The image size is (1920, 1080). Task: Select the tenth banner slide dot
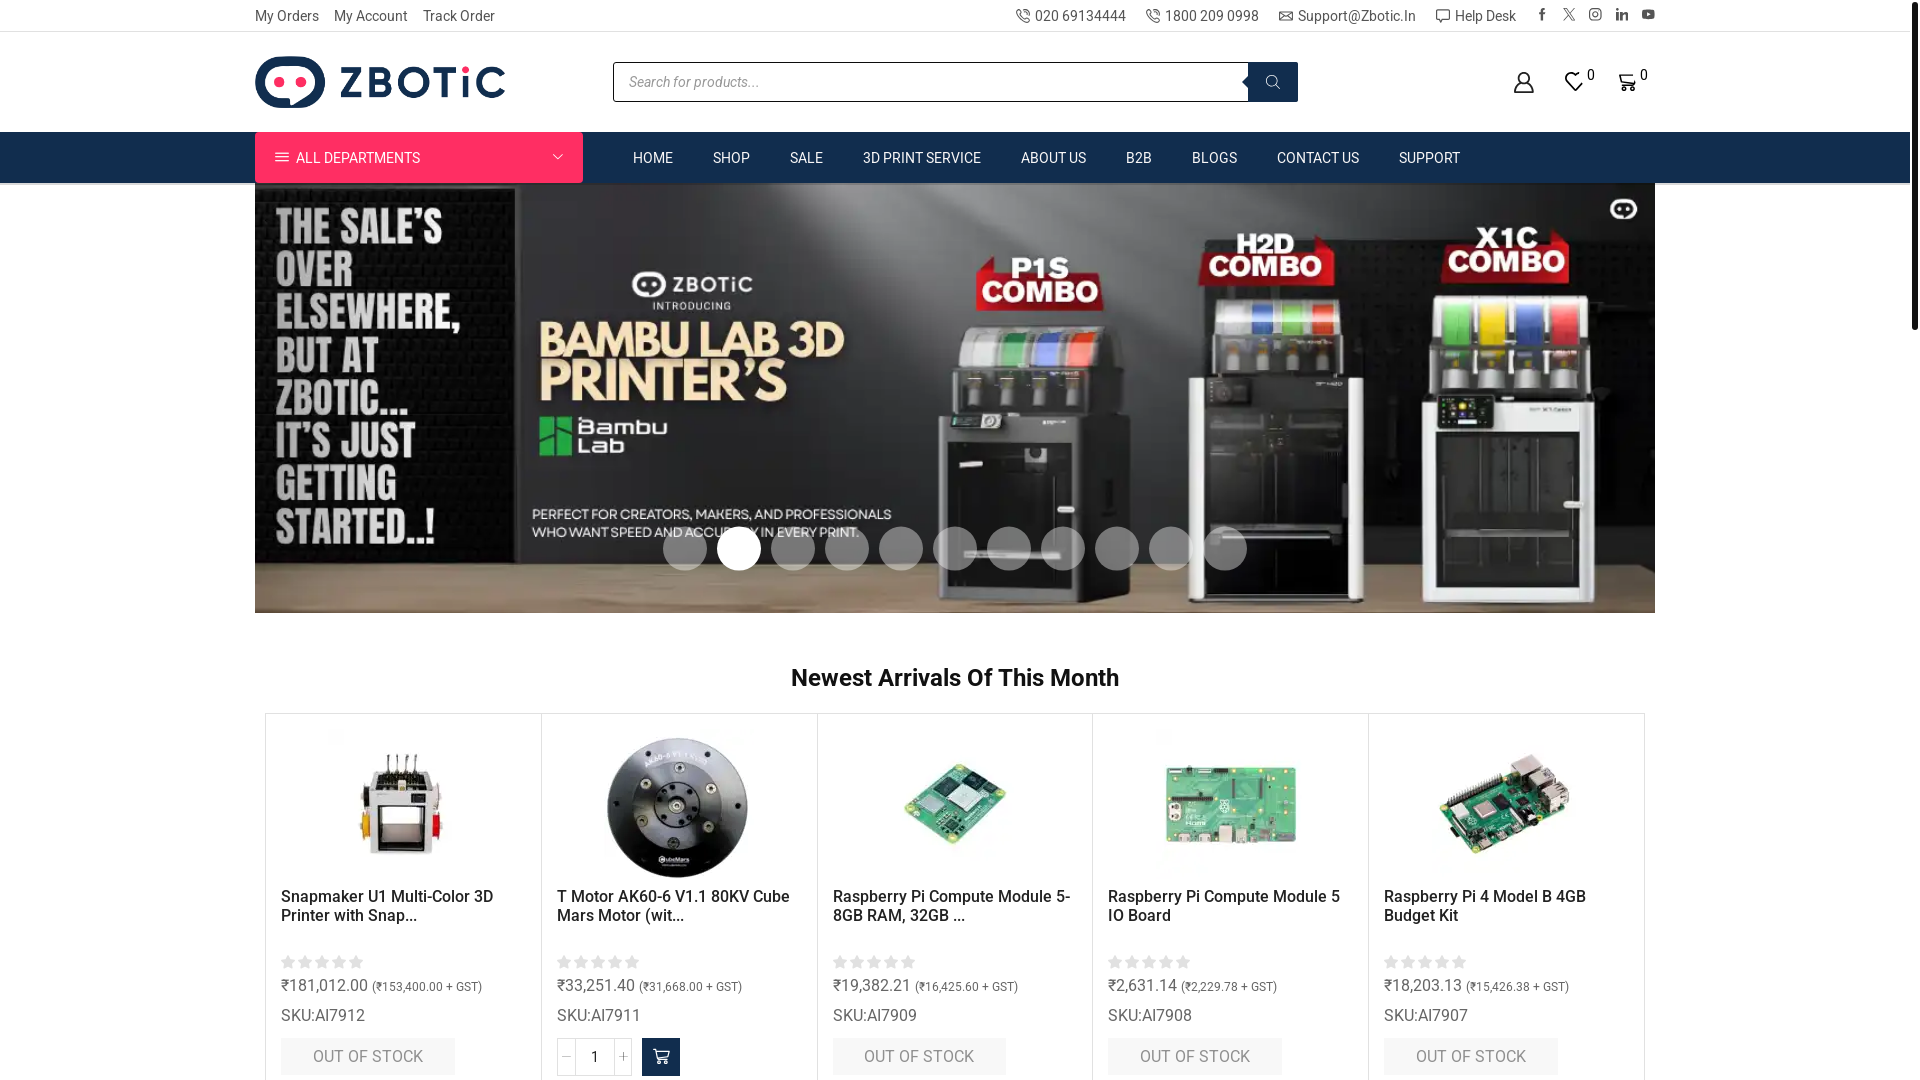pyautogui.click(x=1171, y=549)
